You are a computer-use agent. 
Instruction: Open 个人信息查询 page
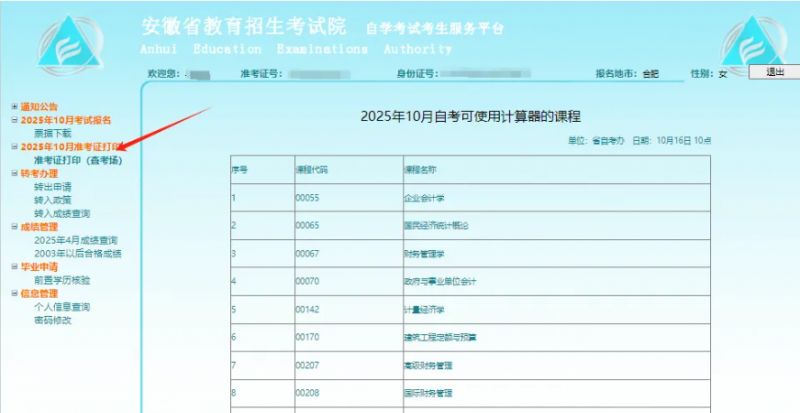click(62, 307)
